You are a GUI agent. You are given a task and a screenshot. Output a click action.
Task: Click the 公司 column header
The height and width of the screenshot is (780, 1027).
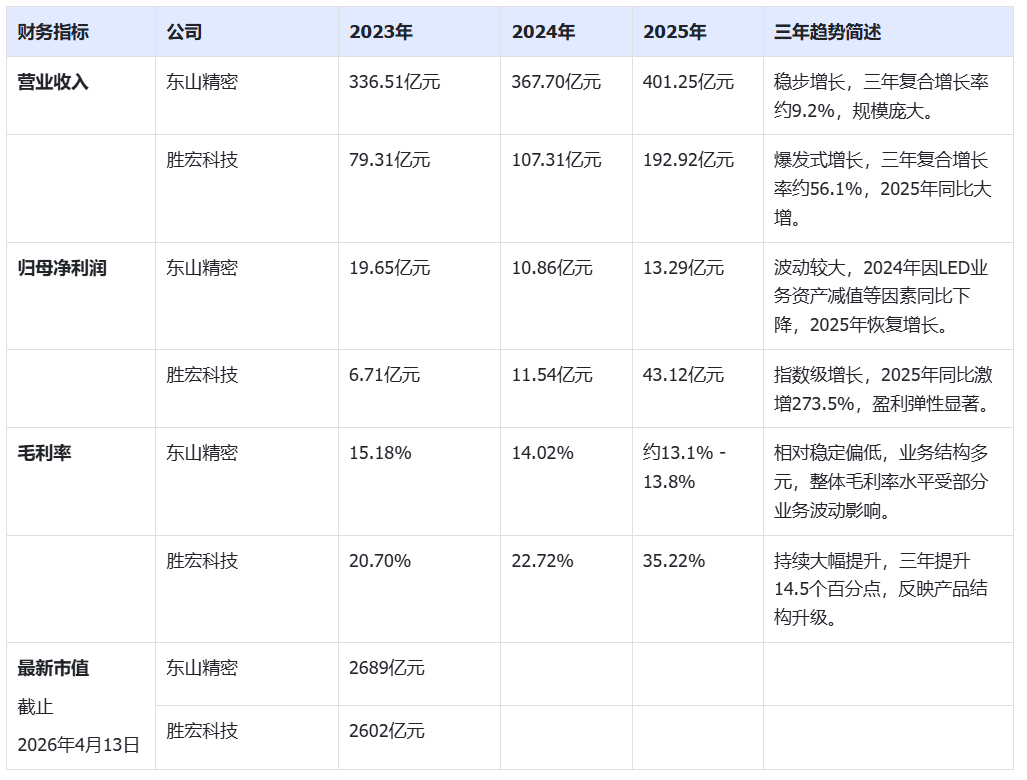click(x=187, y=31)
